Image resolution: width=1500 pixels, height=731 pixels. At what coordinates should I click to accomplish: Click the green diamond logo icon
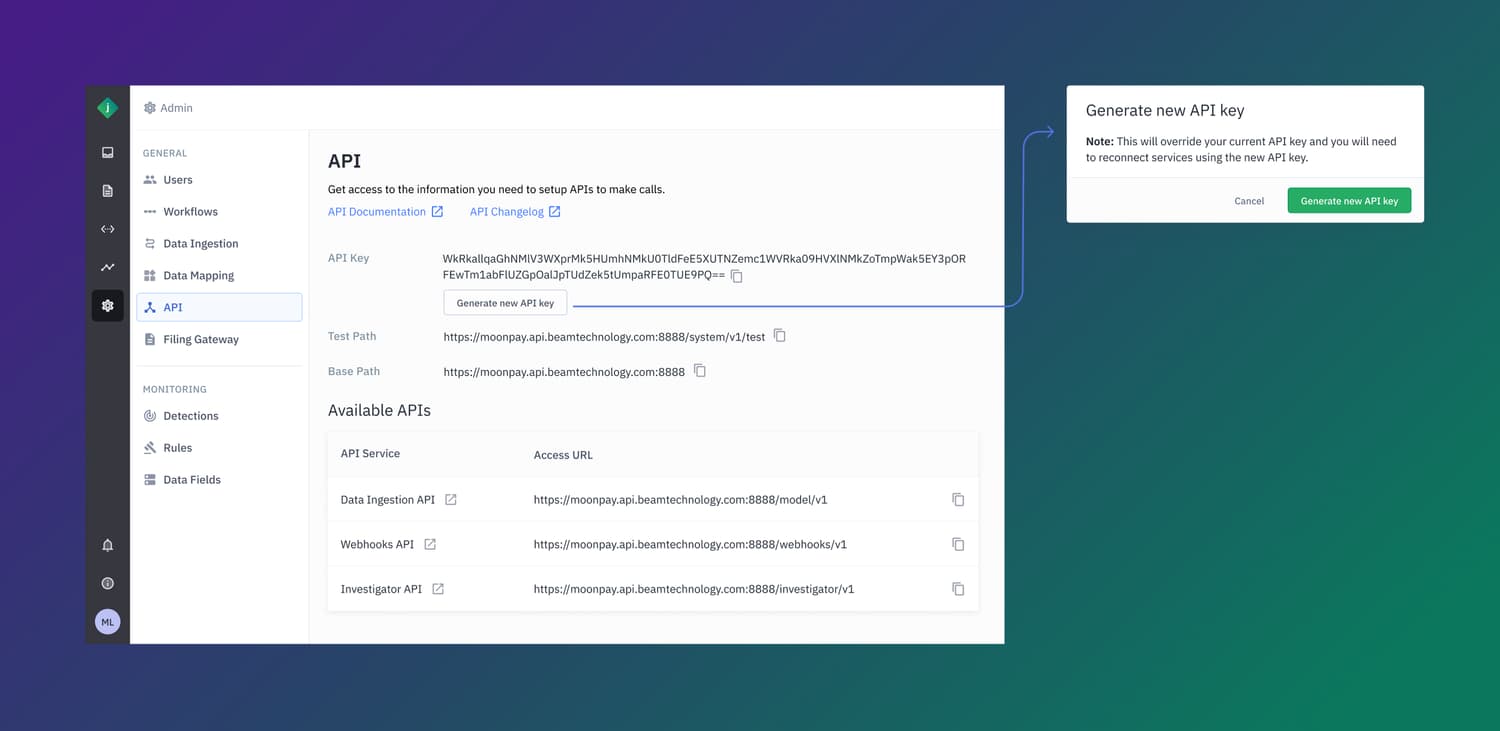(x=107, y=108)
